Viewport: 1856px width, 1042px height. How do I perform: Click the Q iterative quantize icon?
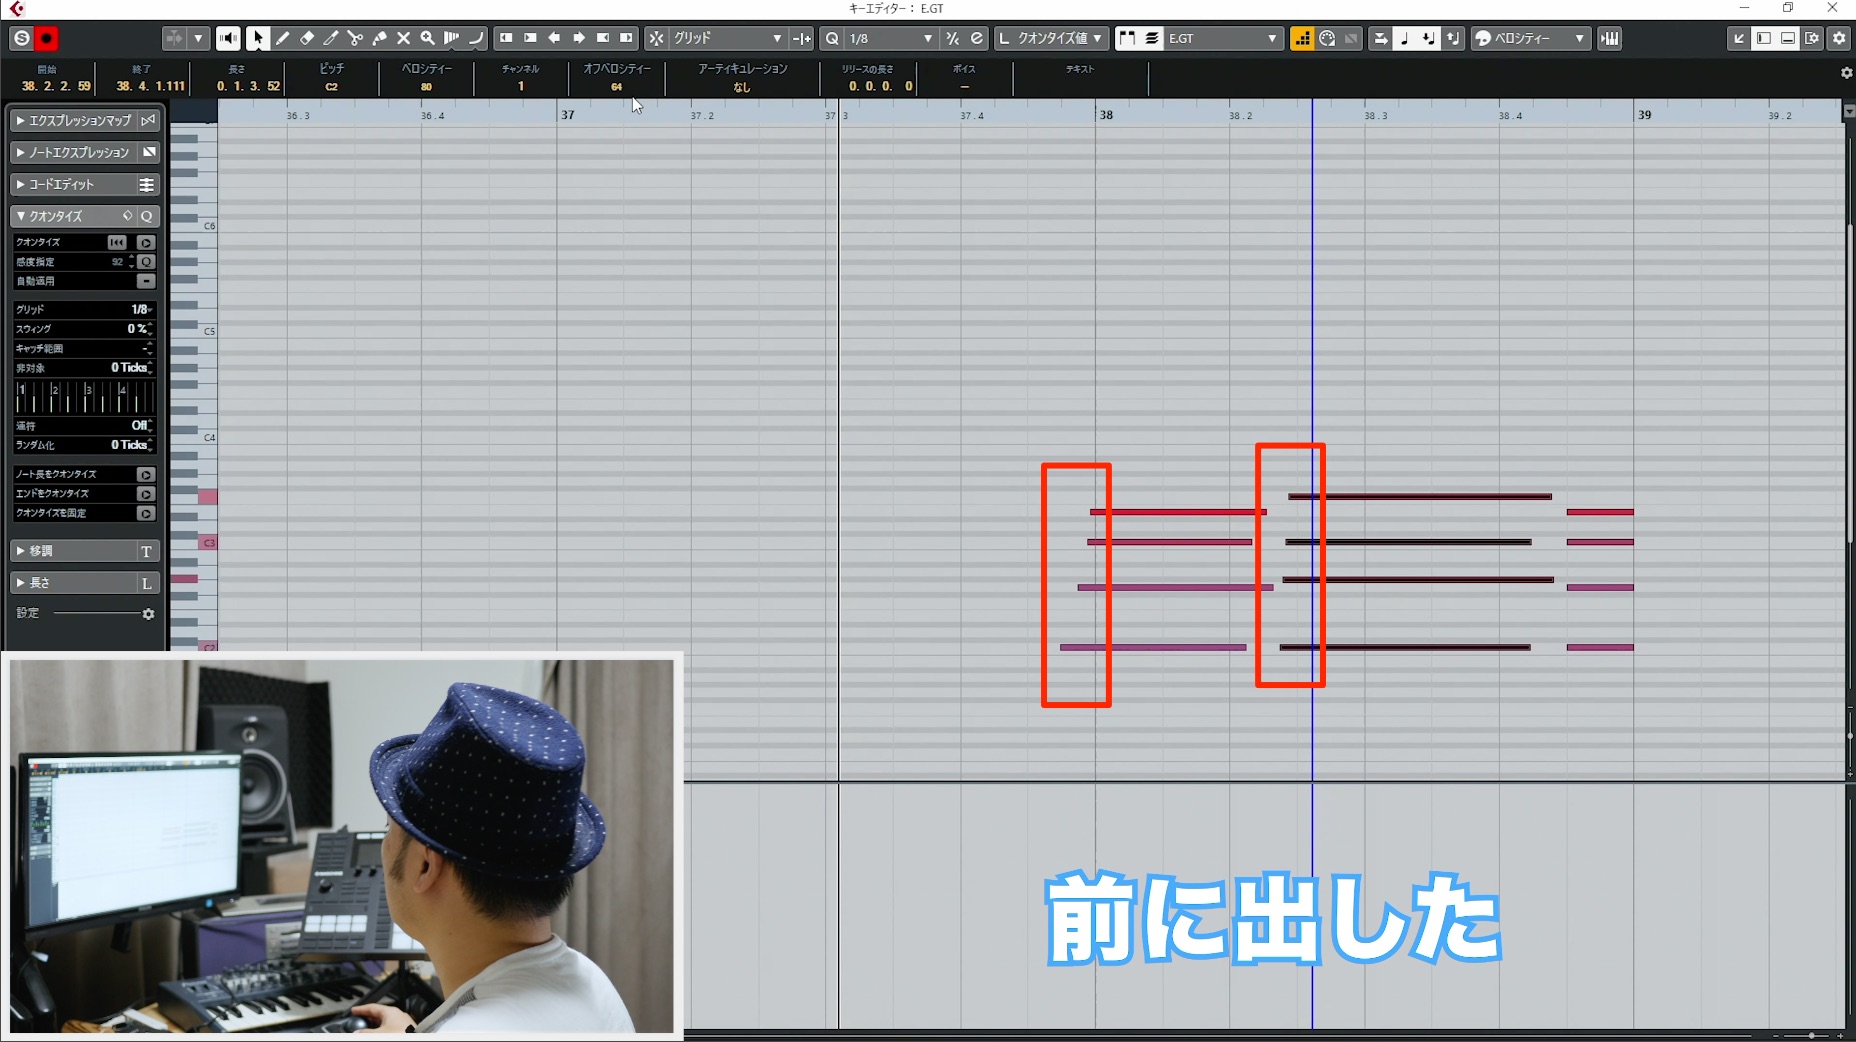[832, 38]
